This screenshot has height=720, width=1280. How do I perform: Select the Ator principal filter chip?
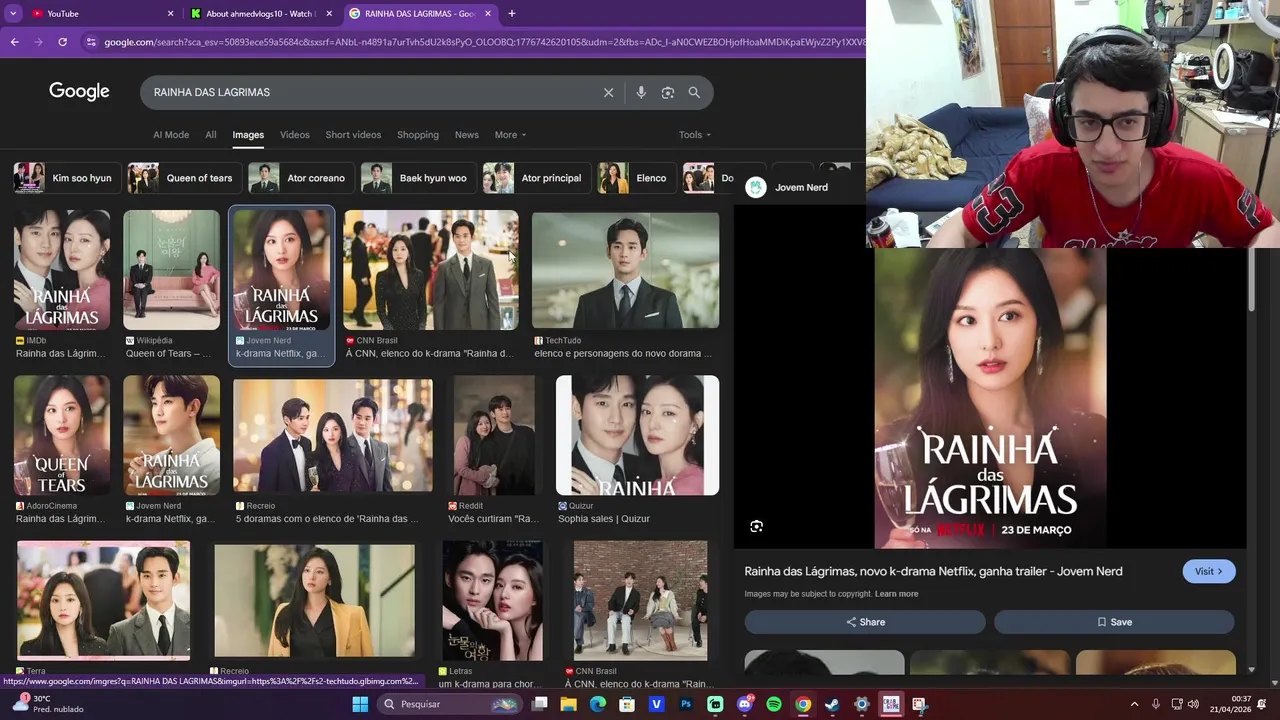tap(536, 178)
